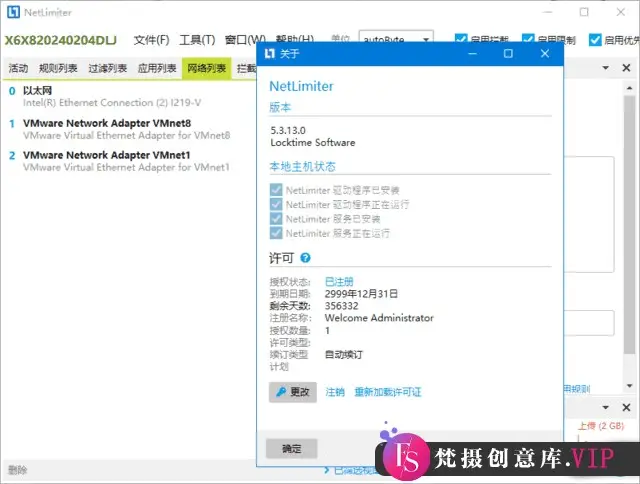Click the vertical scrollbar thumb in right panel
The width and height of the screenshot is (640, 484).
tap(629, 225)
